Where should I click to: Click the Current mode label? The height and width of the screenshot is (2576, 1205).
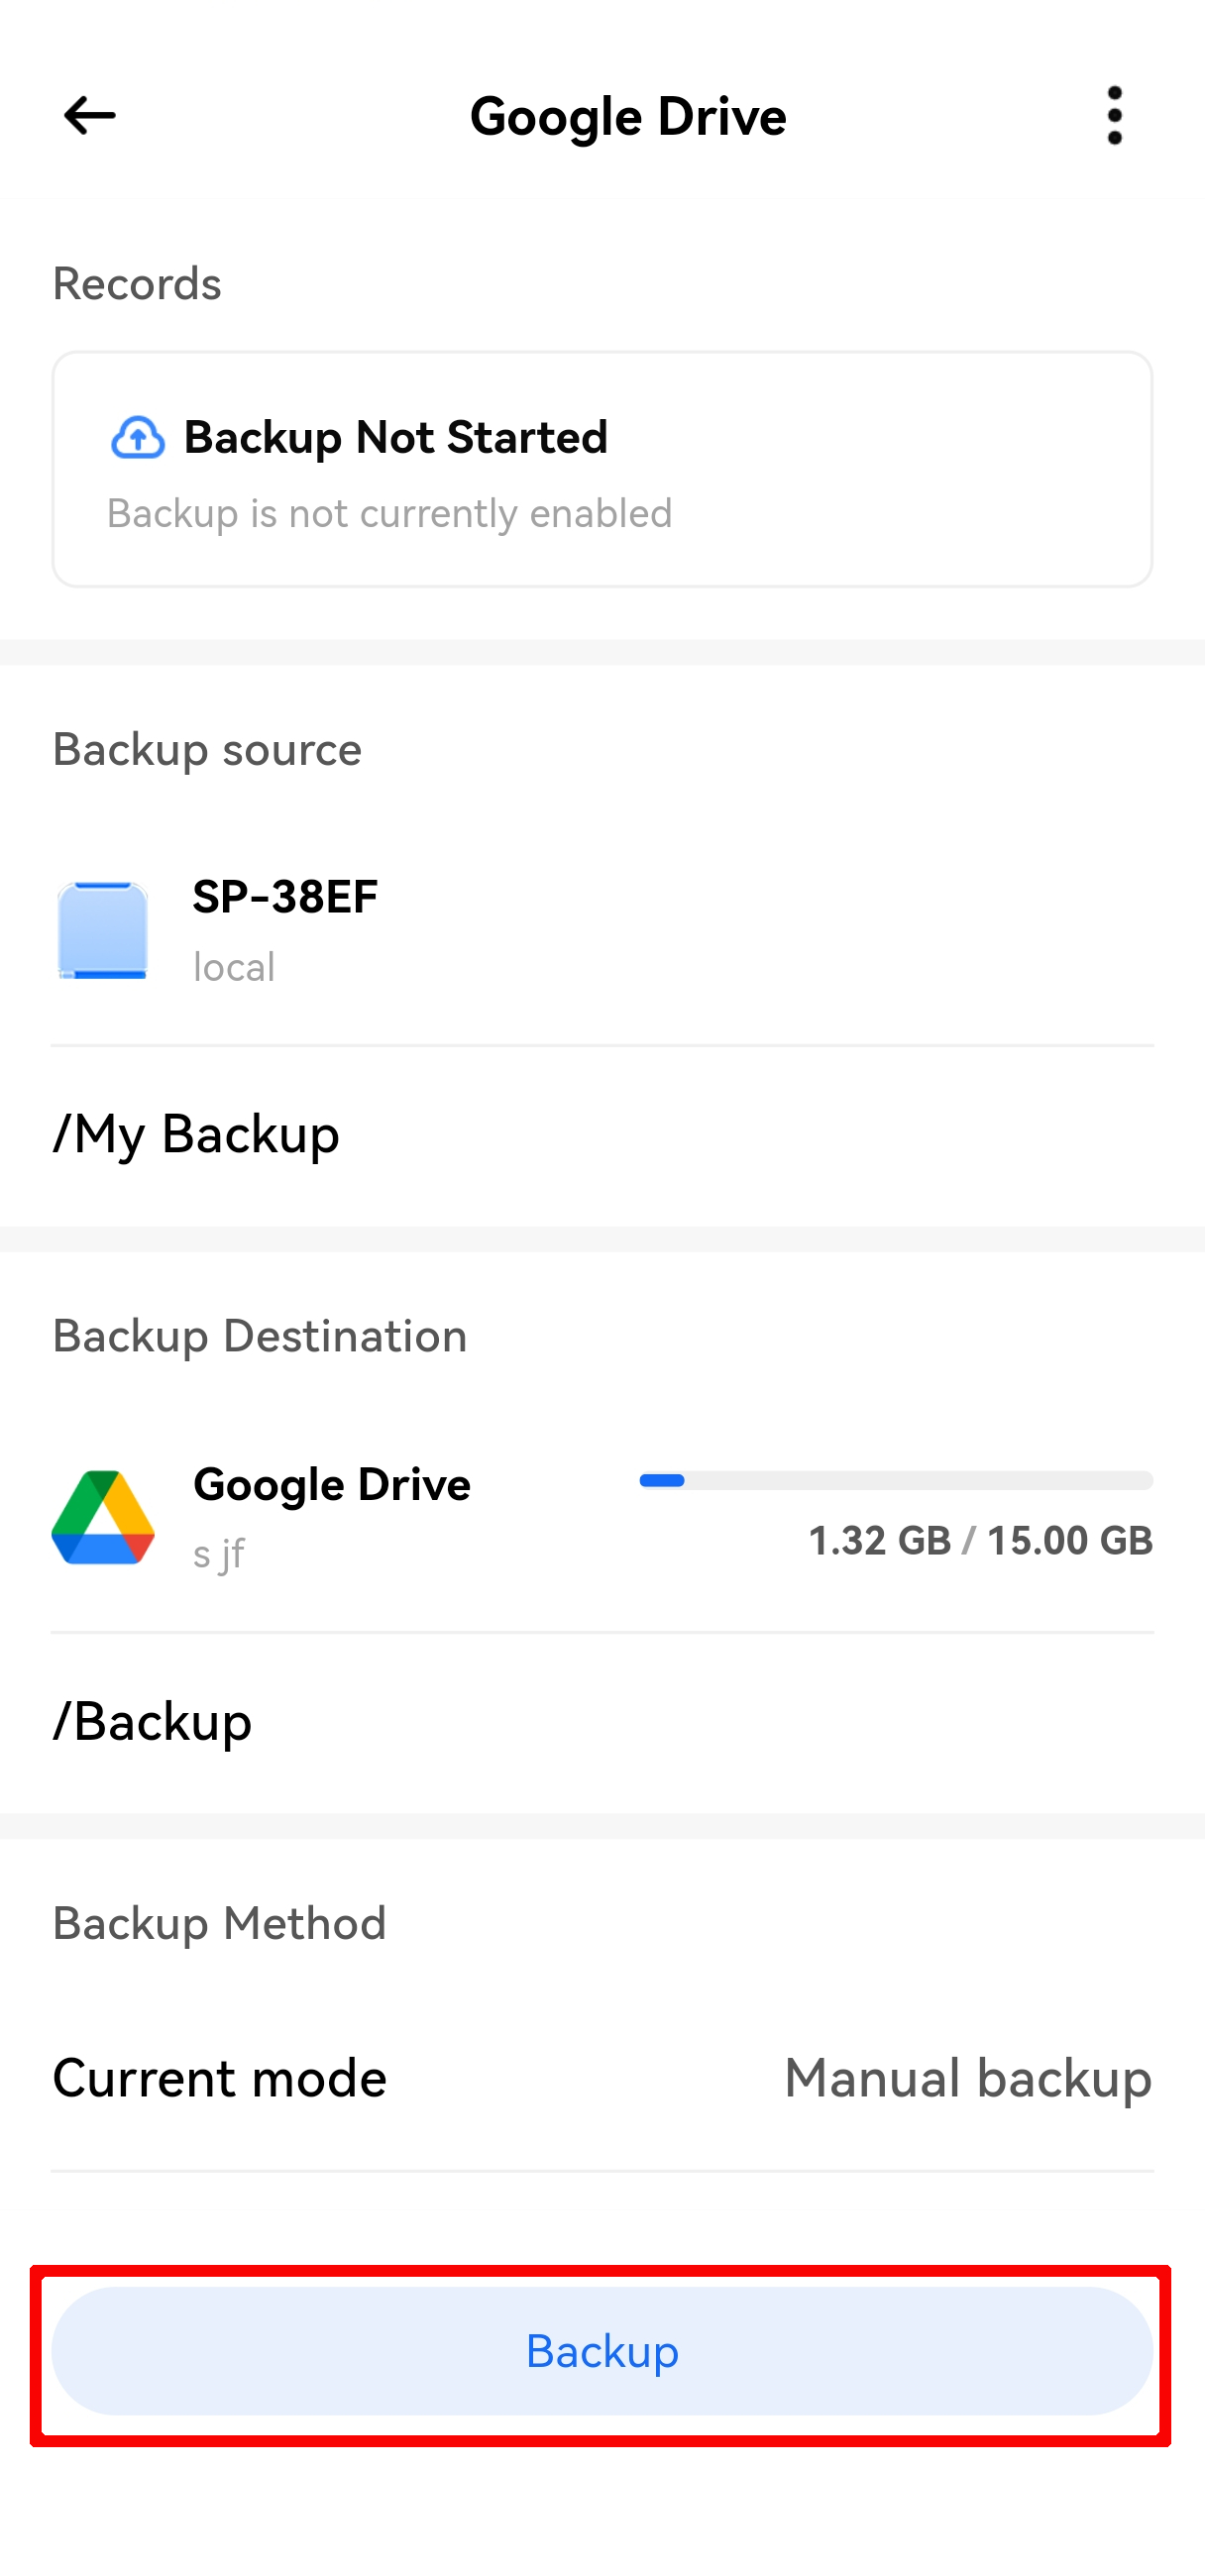(220, 2078)
